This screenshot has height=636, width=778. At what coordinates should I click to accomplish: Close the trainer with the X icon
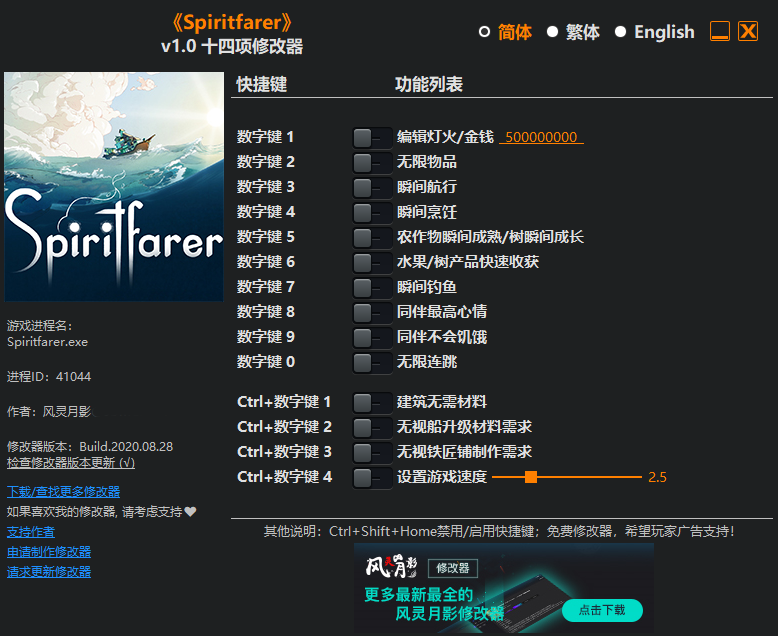[x=748, y=32]
